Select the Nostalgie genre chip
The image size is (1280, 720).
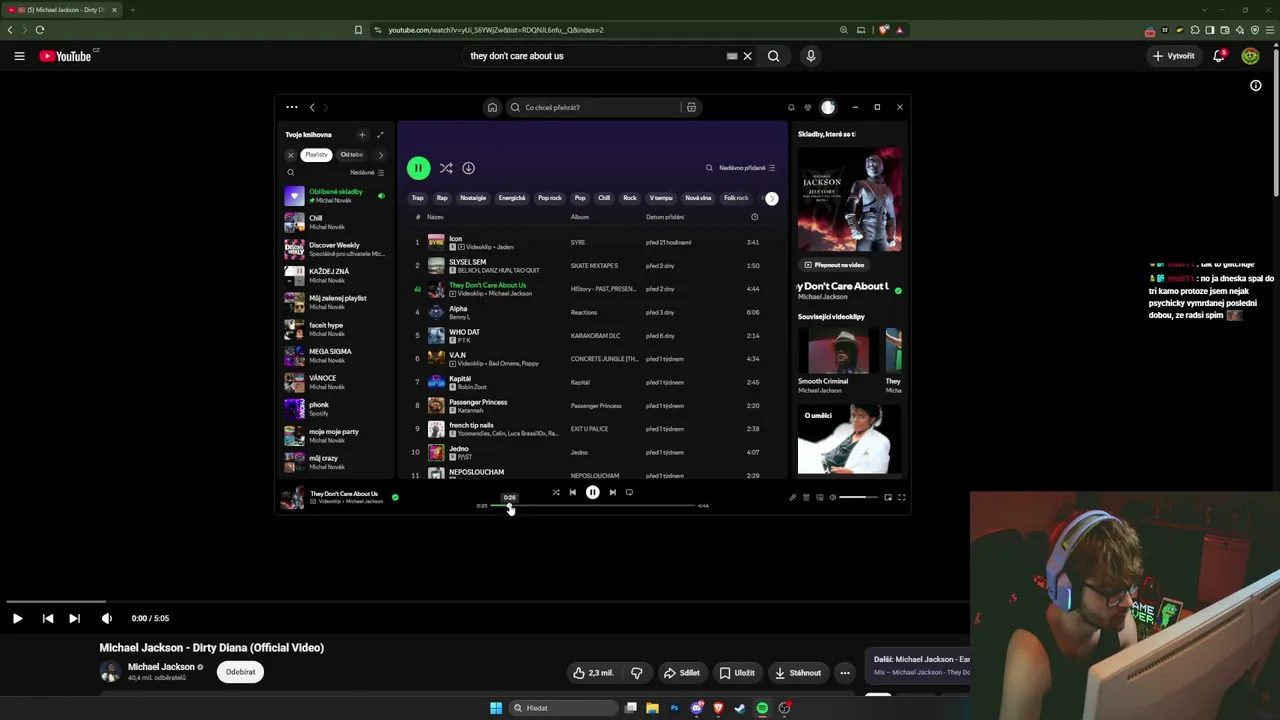[x=473, y=198]
